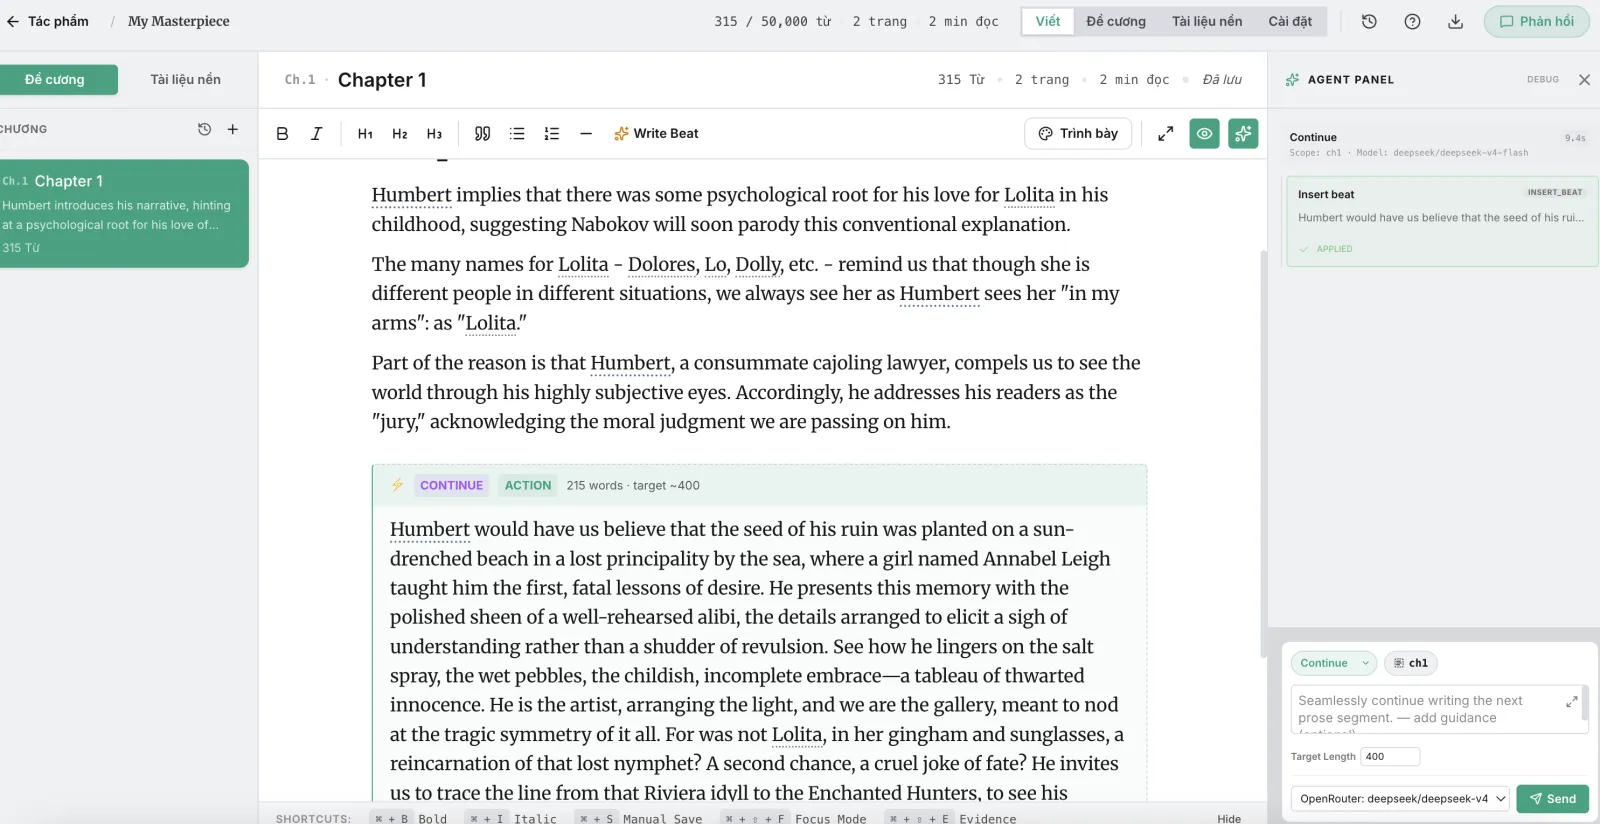
Task: Toggle the green eye visibility button
Action: 1205,134
